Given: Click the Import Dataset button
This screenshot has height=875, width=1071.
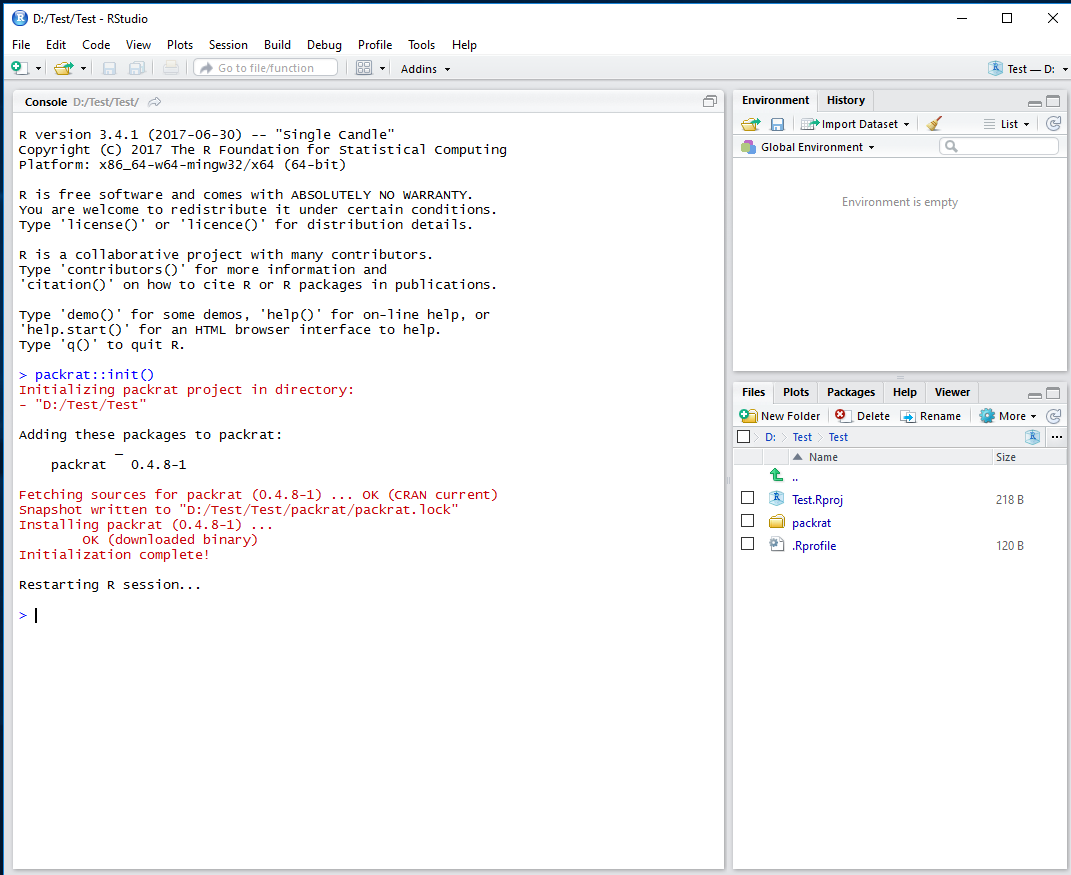Looking at the screenshot, I should click(855, 124).
